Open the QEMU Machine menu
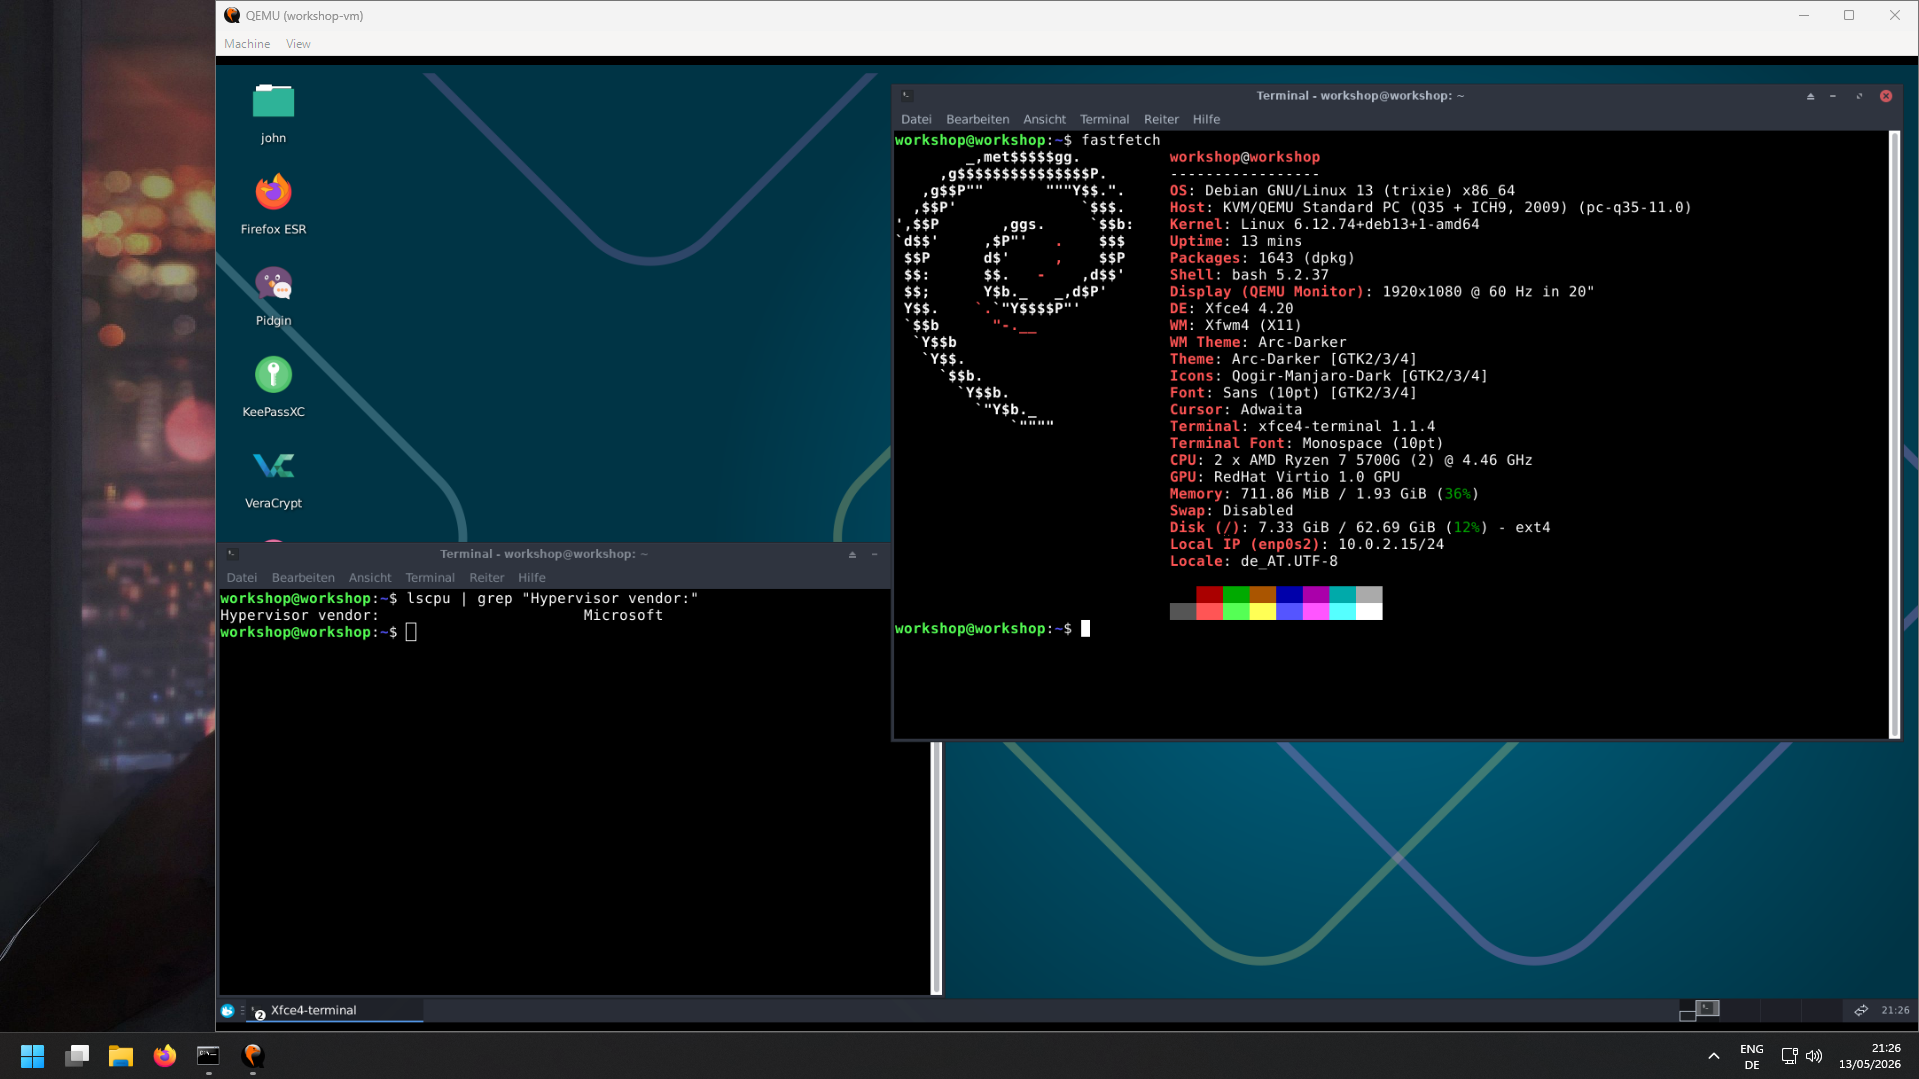 [247, 44]
